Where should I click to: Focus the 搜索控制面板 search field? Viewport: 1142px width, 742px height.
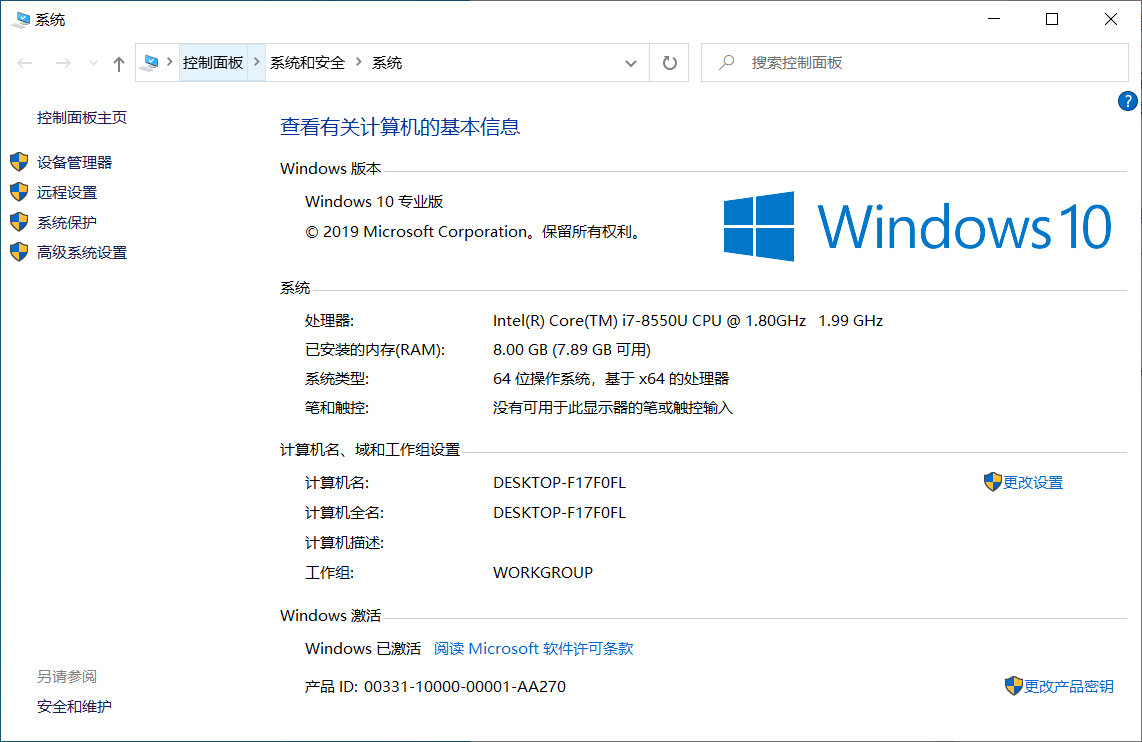click(915, 63)
